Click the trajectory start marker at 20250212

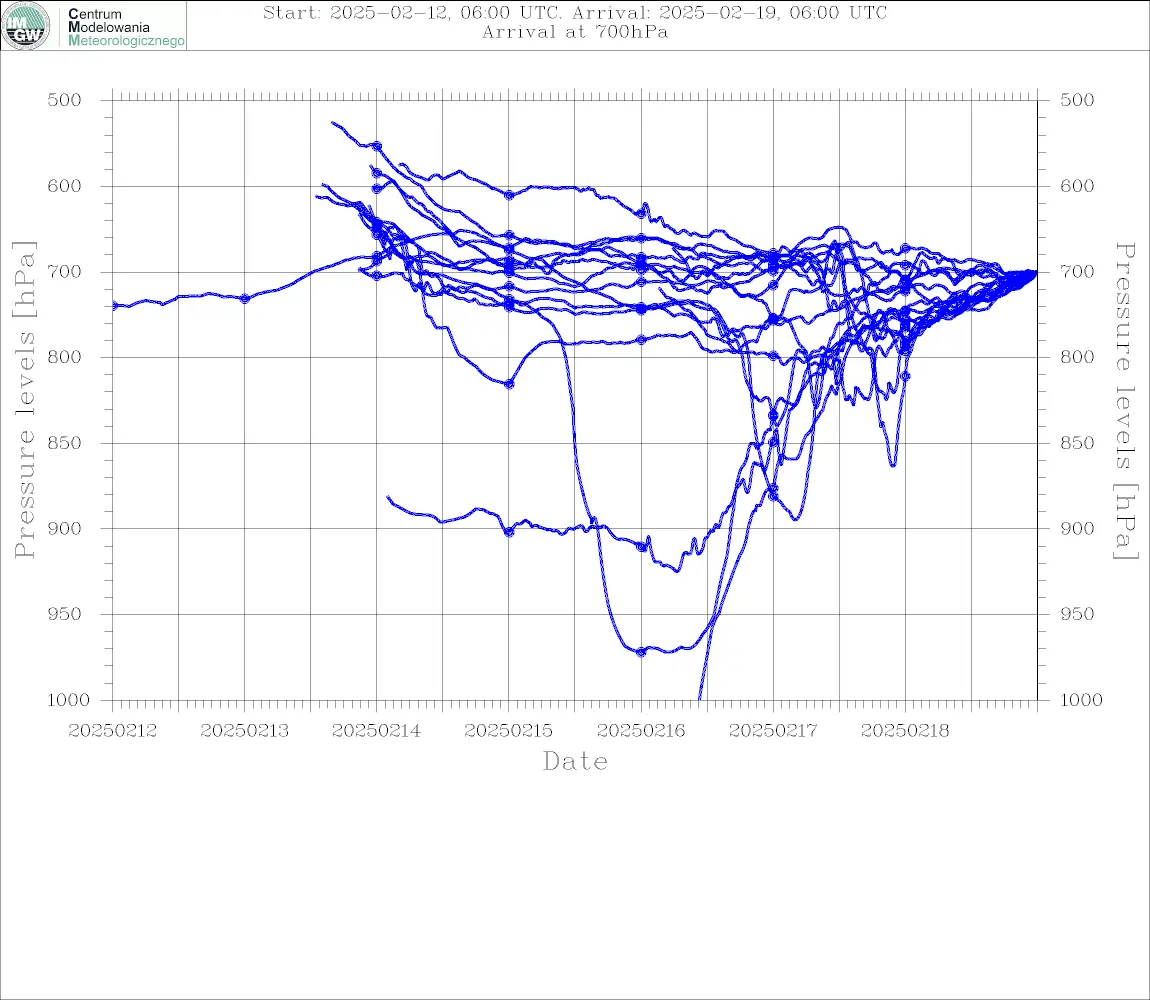click(x=113, y=305)
